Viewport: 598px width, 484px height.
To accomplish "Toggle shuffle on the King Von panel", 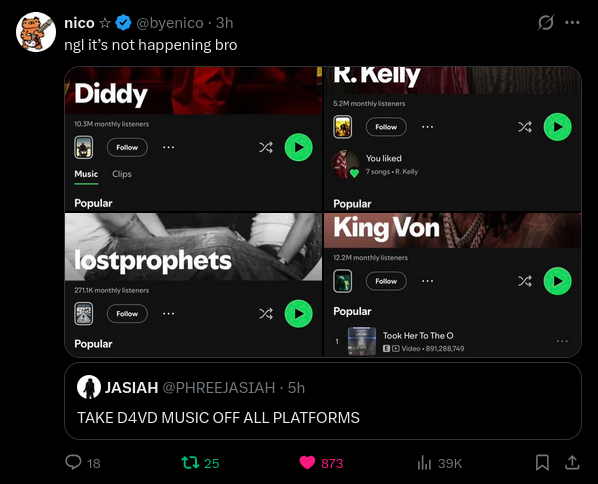I will coord(525,281).
